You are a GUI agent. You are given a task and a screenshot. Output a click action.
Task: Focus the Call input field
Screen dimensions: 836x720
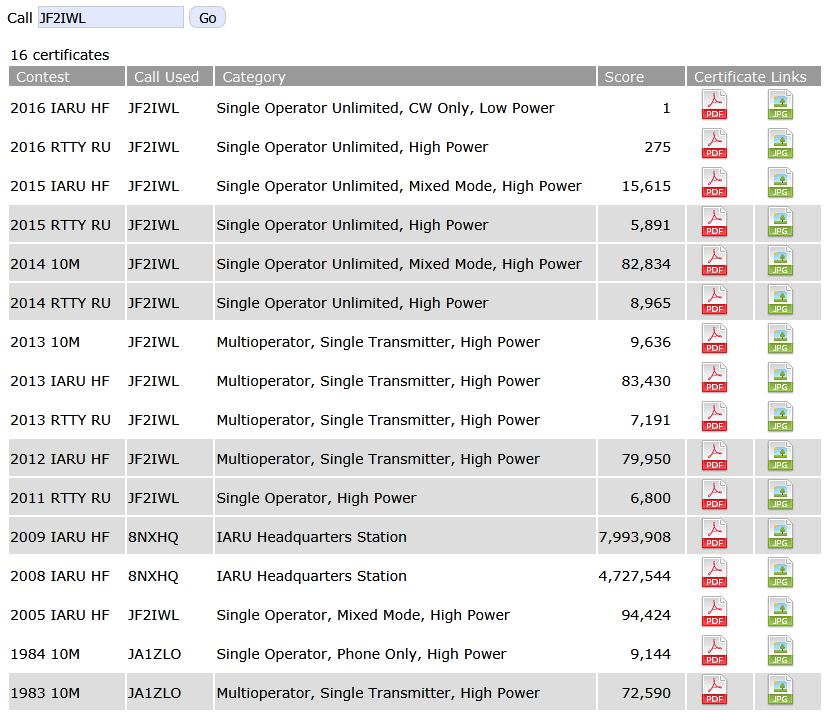point(111,18)
